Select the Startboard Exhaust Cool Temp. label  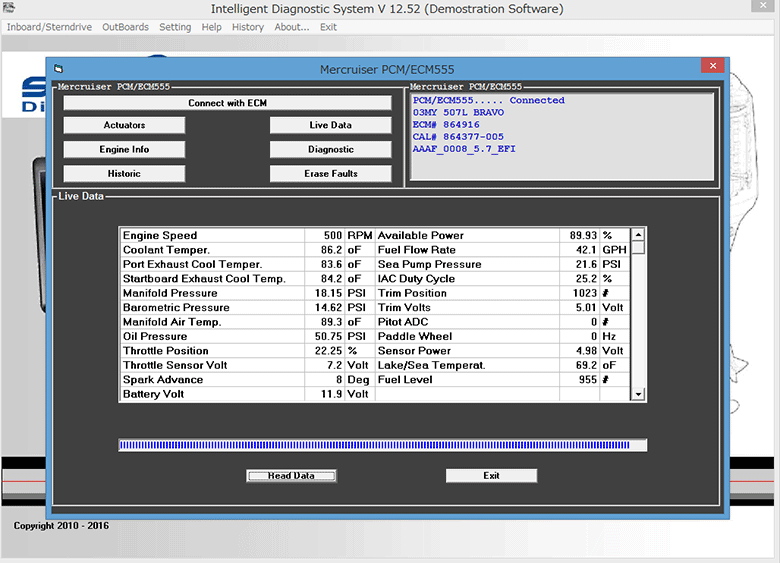coord(204,279)
